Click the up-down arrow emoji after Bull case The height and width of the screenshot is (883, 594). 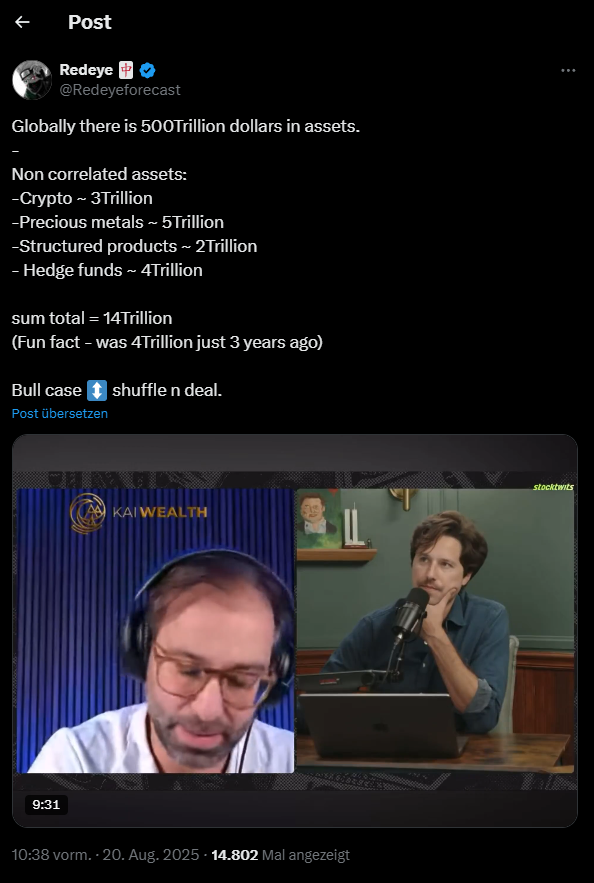coord(97,390)
